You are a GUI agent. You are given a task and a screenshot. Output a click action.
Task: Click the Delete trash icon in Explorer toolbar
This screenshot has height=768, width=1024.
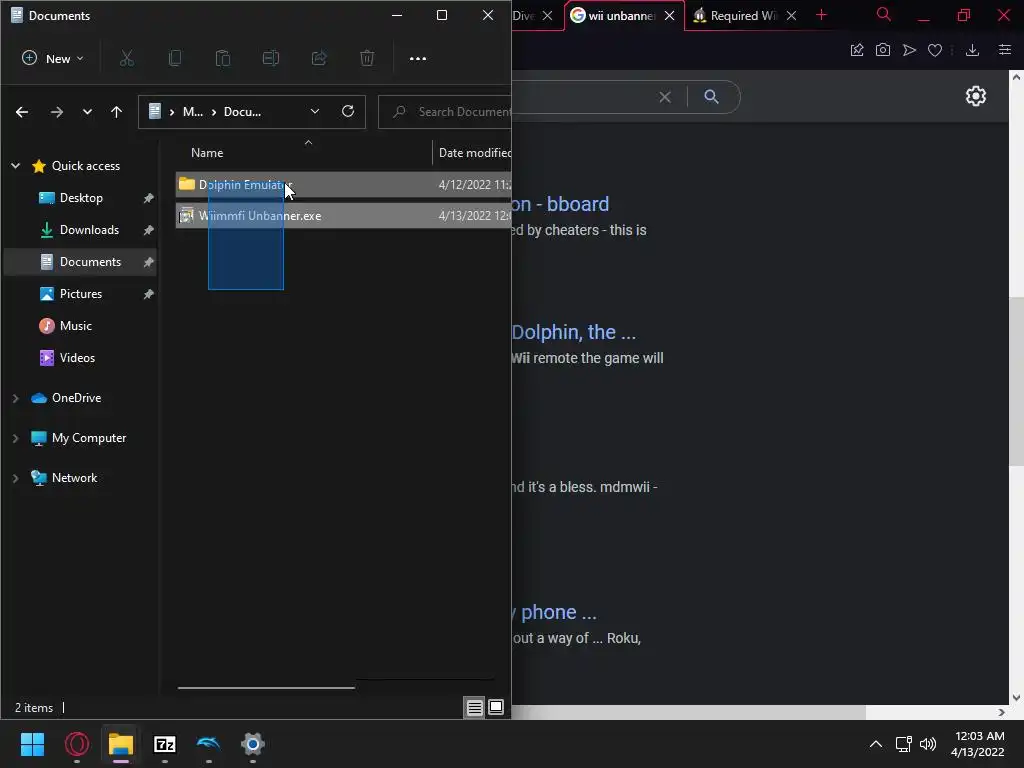(367, 58)
